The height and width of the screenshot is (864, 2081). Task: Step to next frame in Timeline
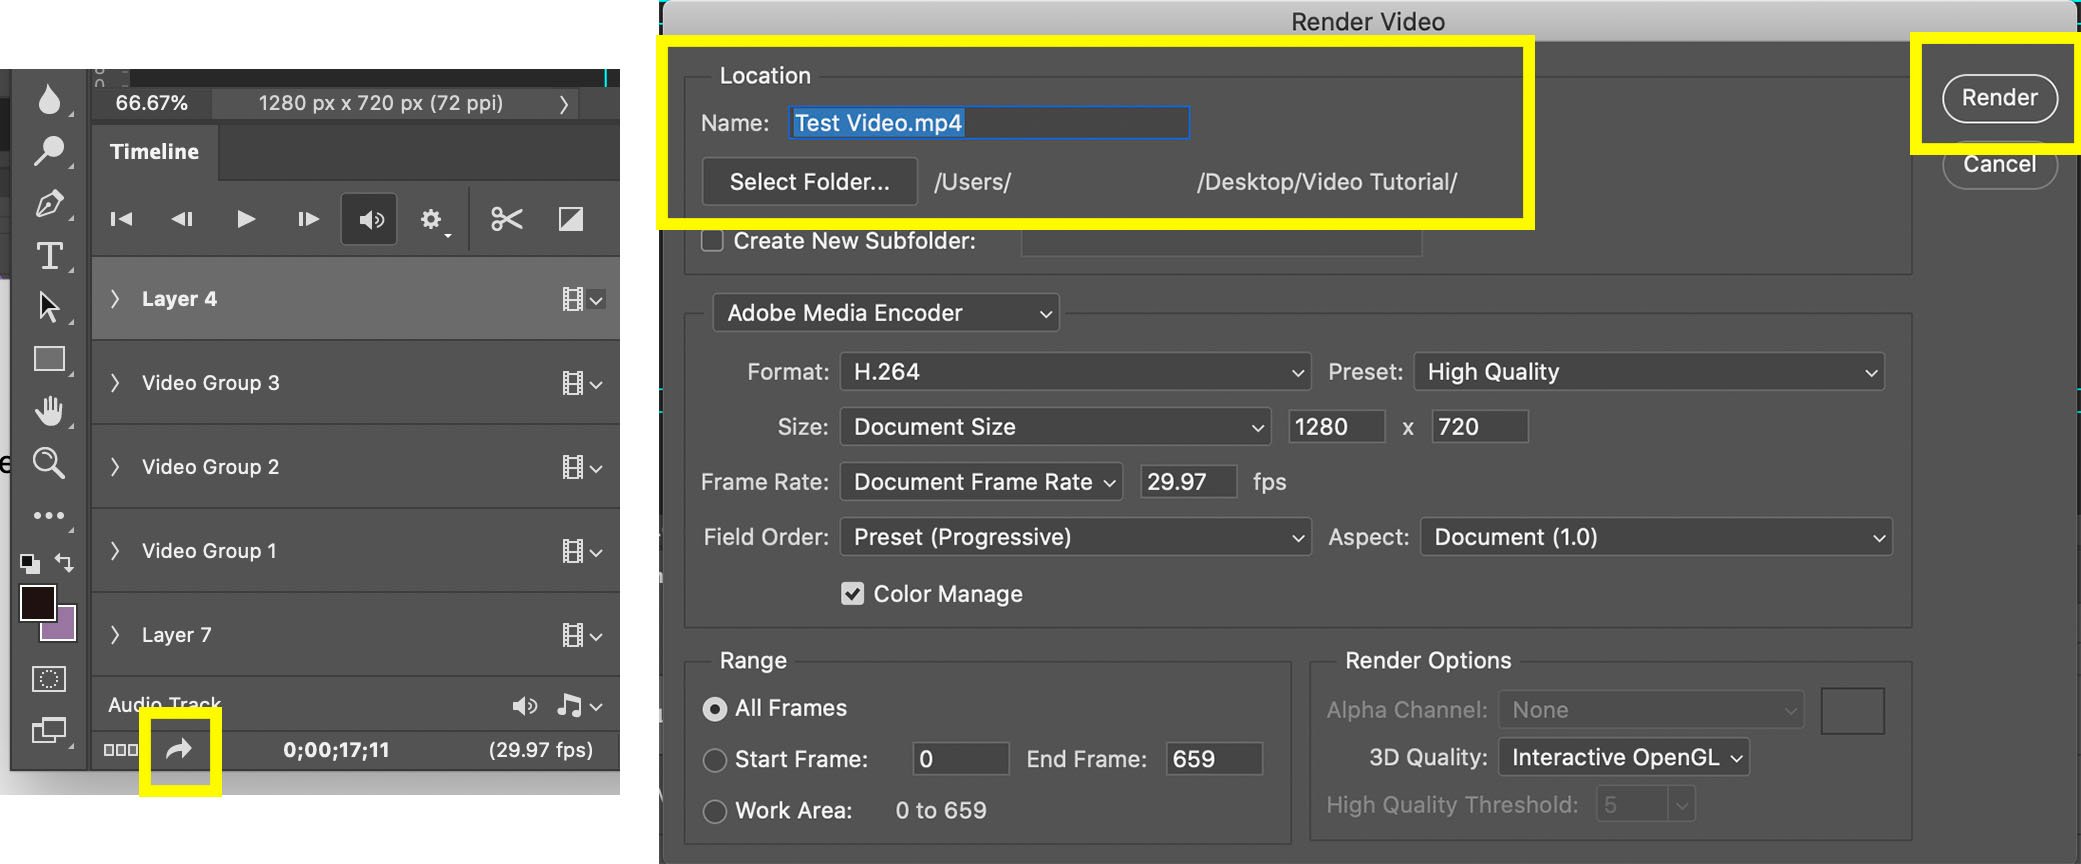coord(308,219)
